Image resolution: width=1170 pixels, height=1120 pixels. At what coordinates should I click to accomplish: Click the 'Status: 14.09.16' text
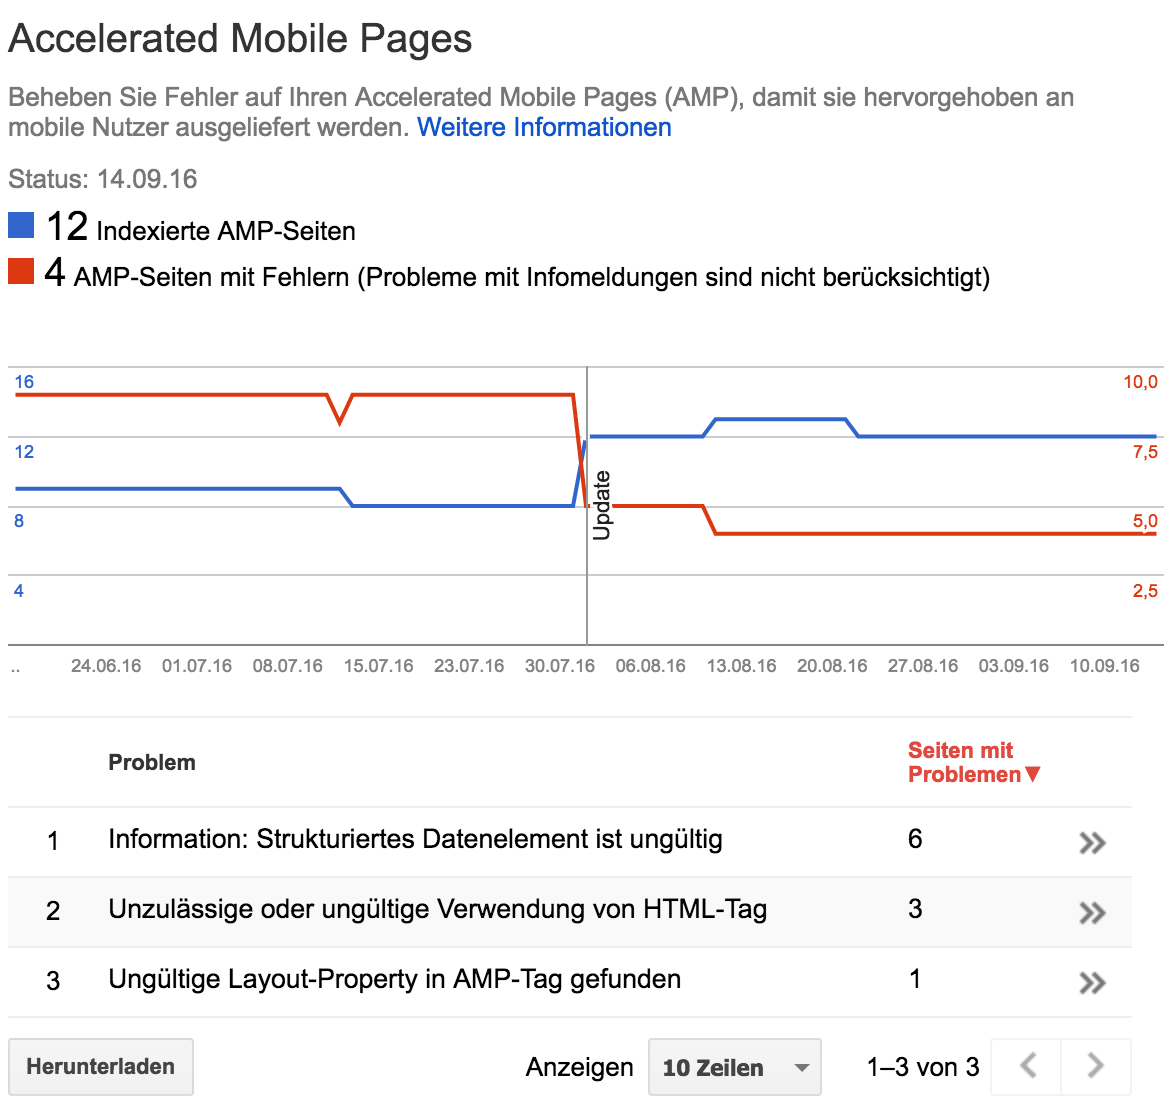tap(102, 179)
